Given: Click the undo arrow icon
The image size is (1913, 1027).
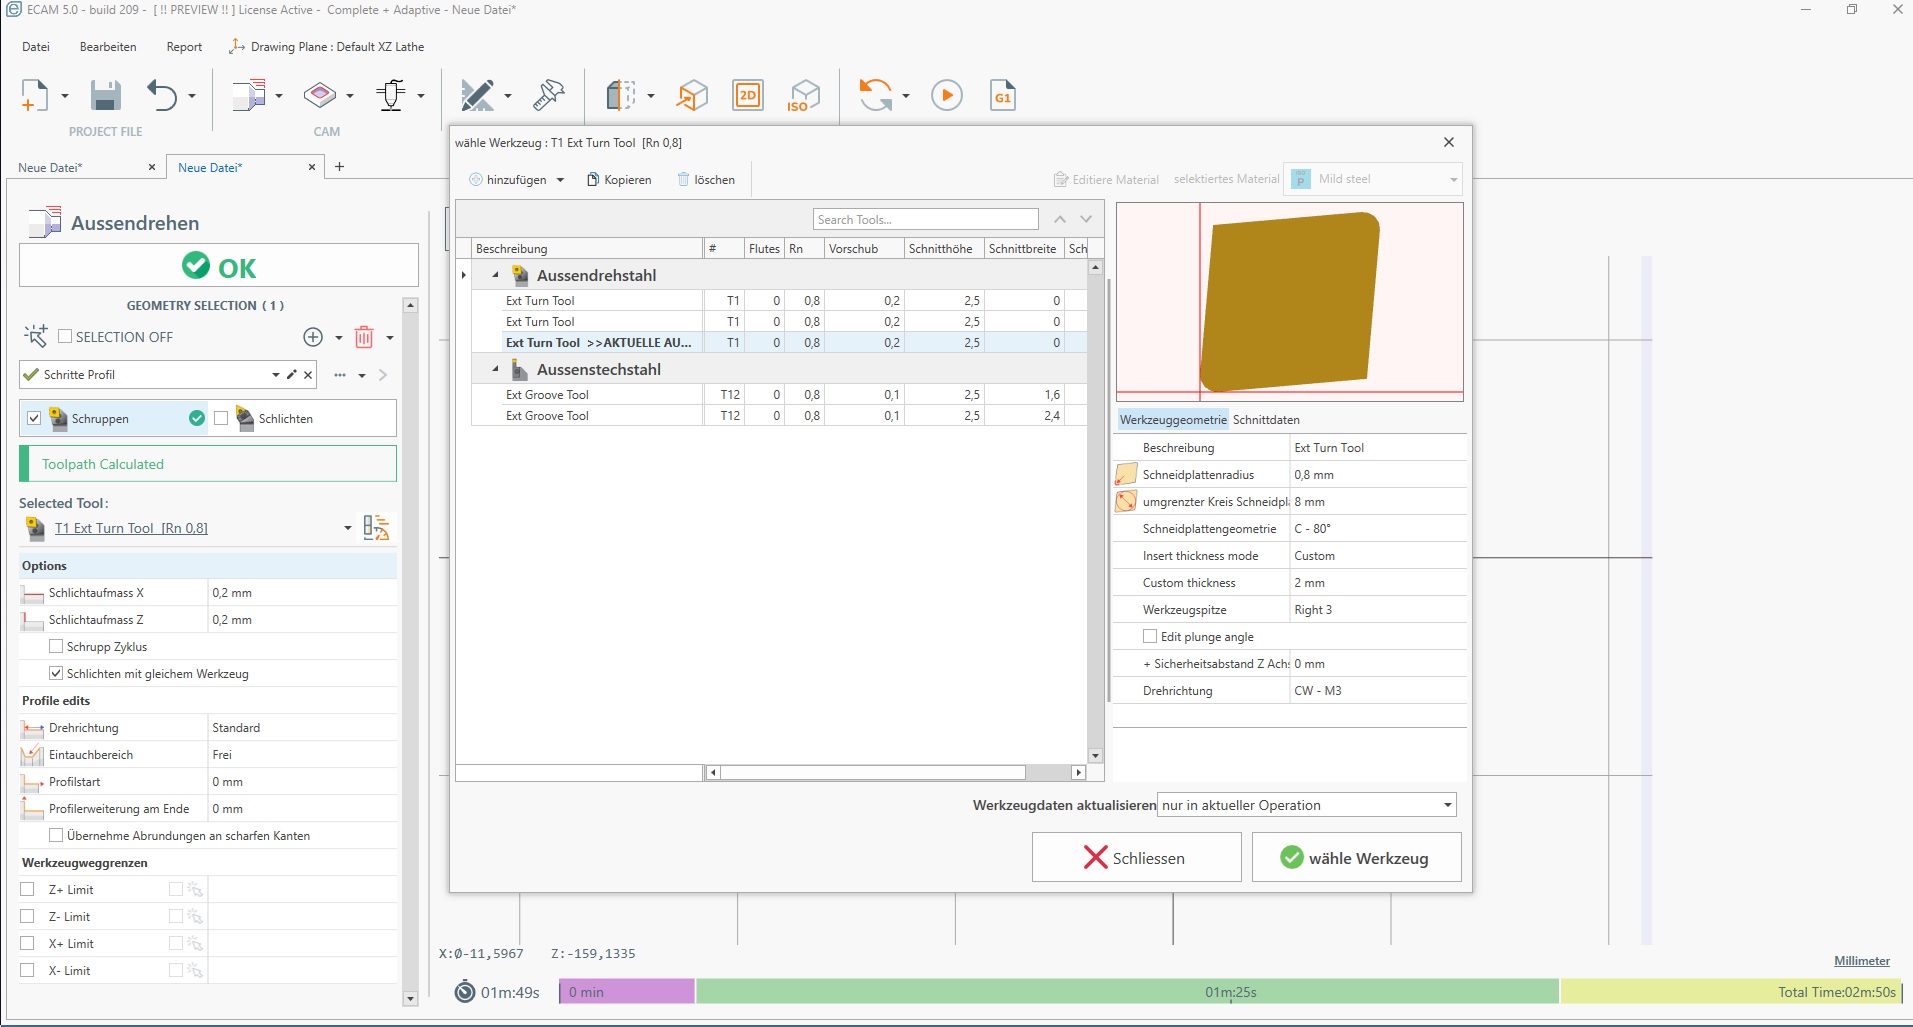Looking at the screenshot, I should tap(162, 96).
